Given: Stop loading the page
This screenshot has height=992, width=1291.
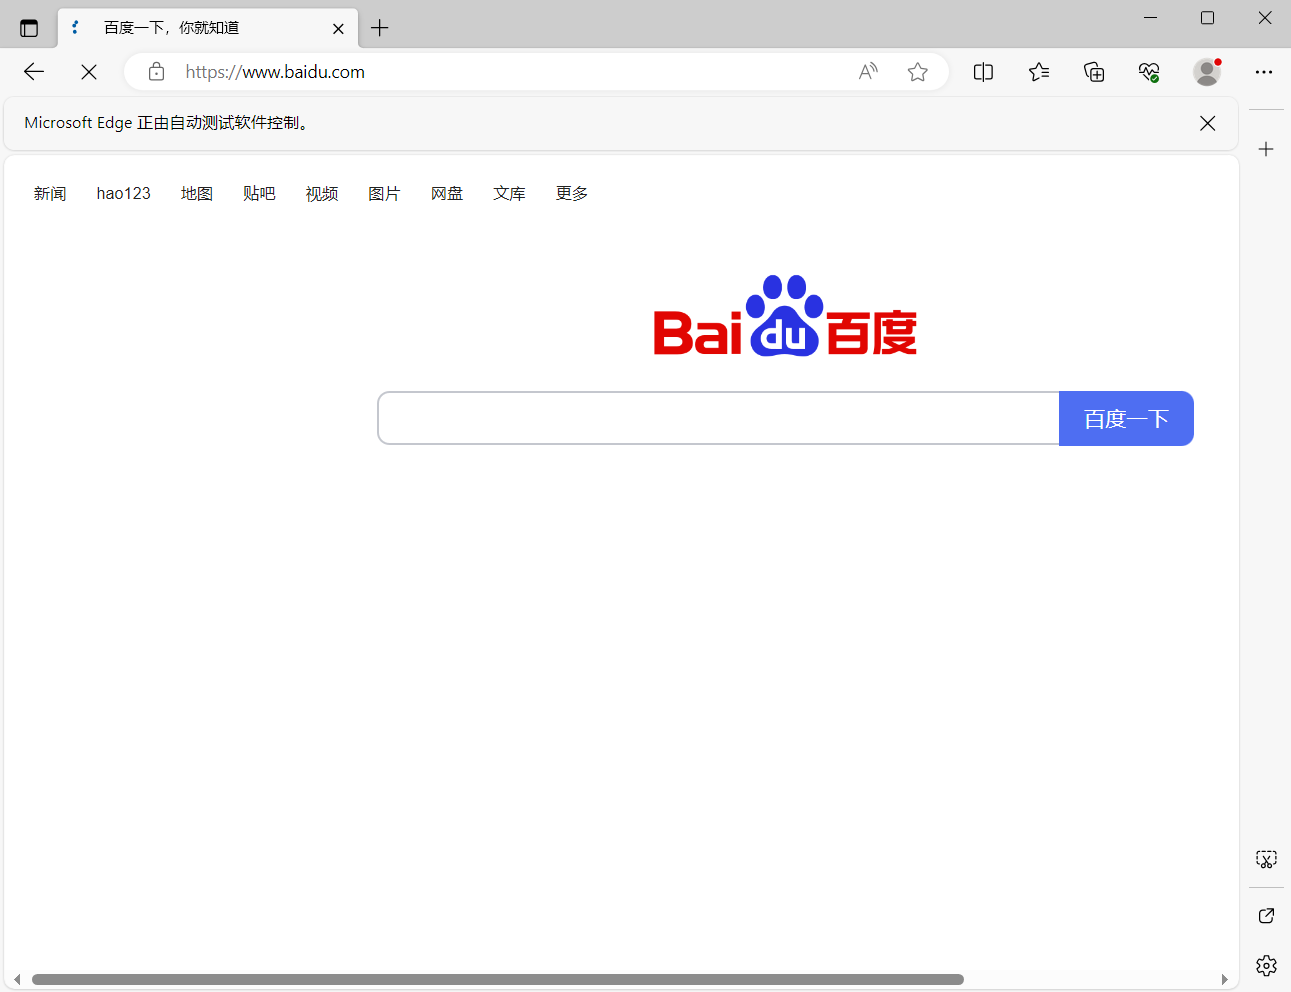Looking at the screenshot, I should click(89, 72).
